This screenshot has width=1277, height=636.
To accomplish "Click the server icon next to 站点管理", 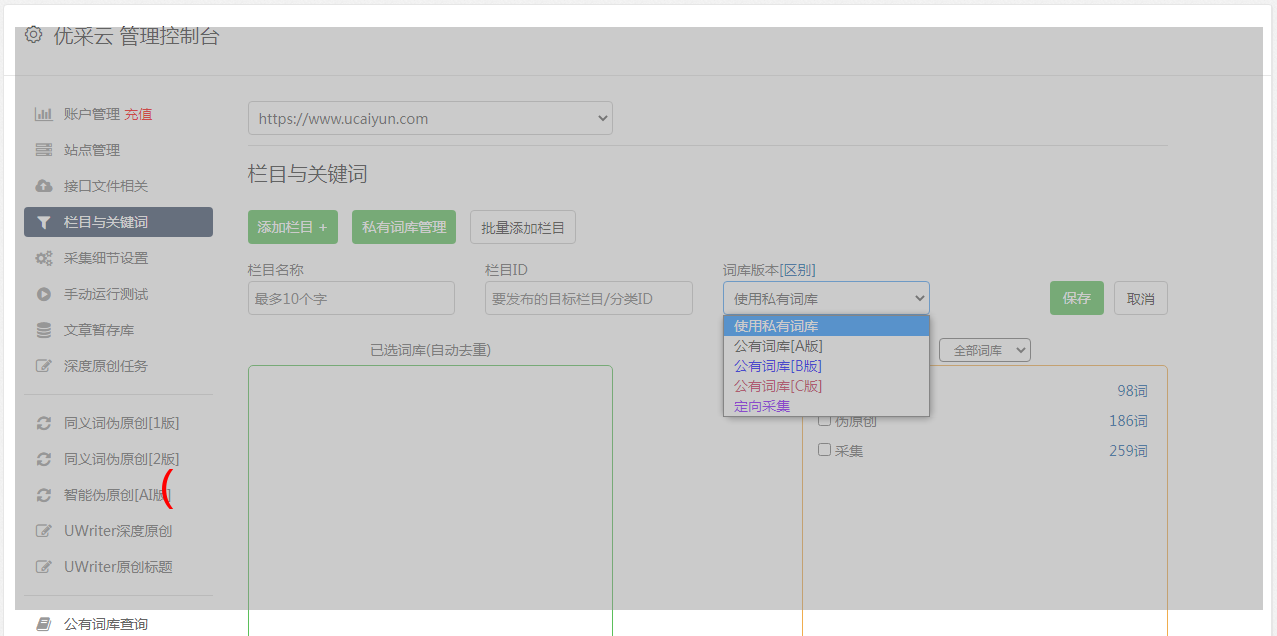I will click(x=43, y=150).
